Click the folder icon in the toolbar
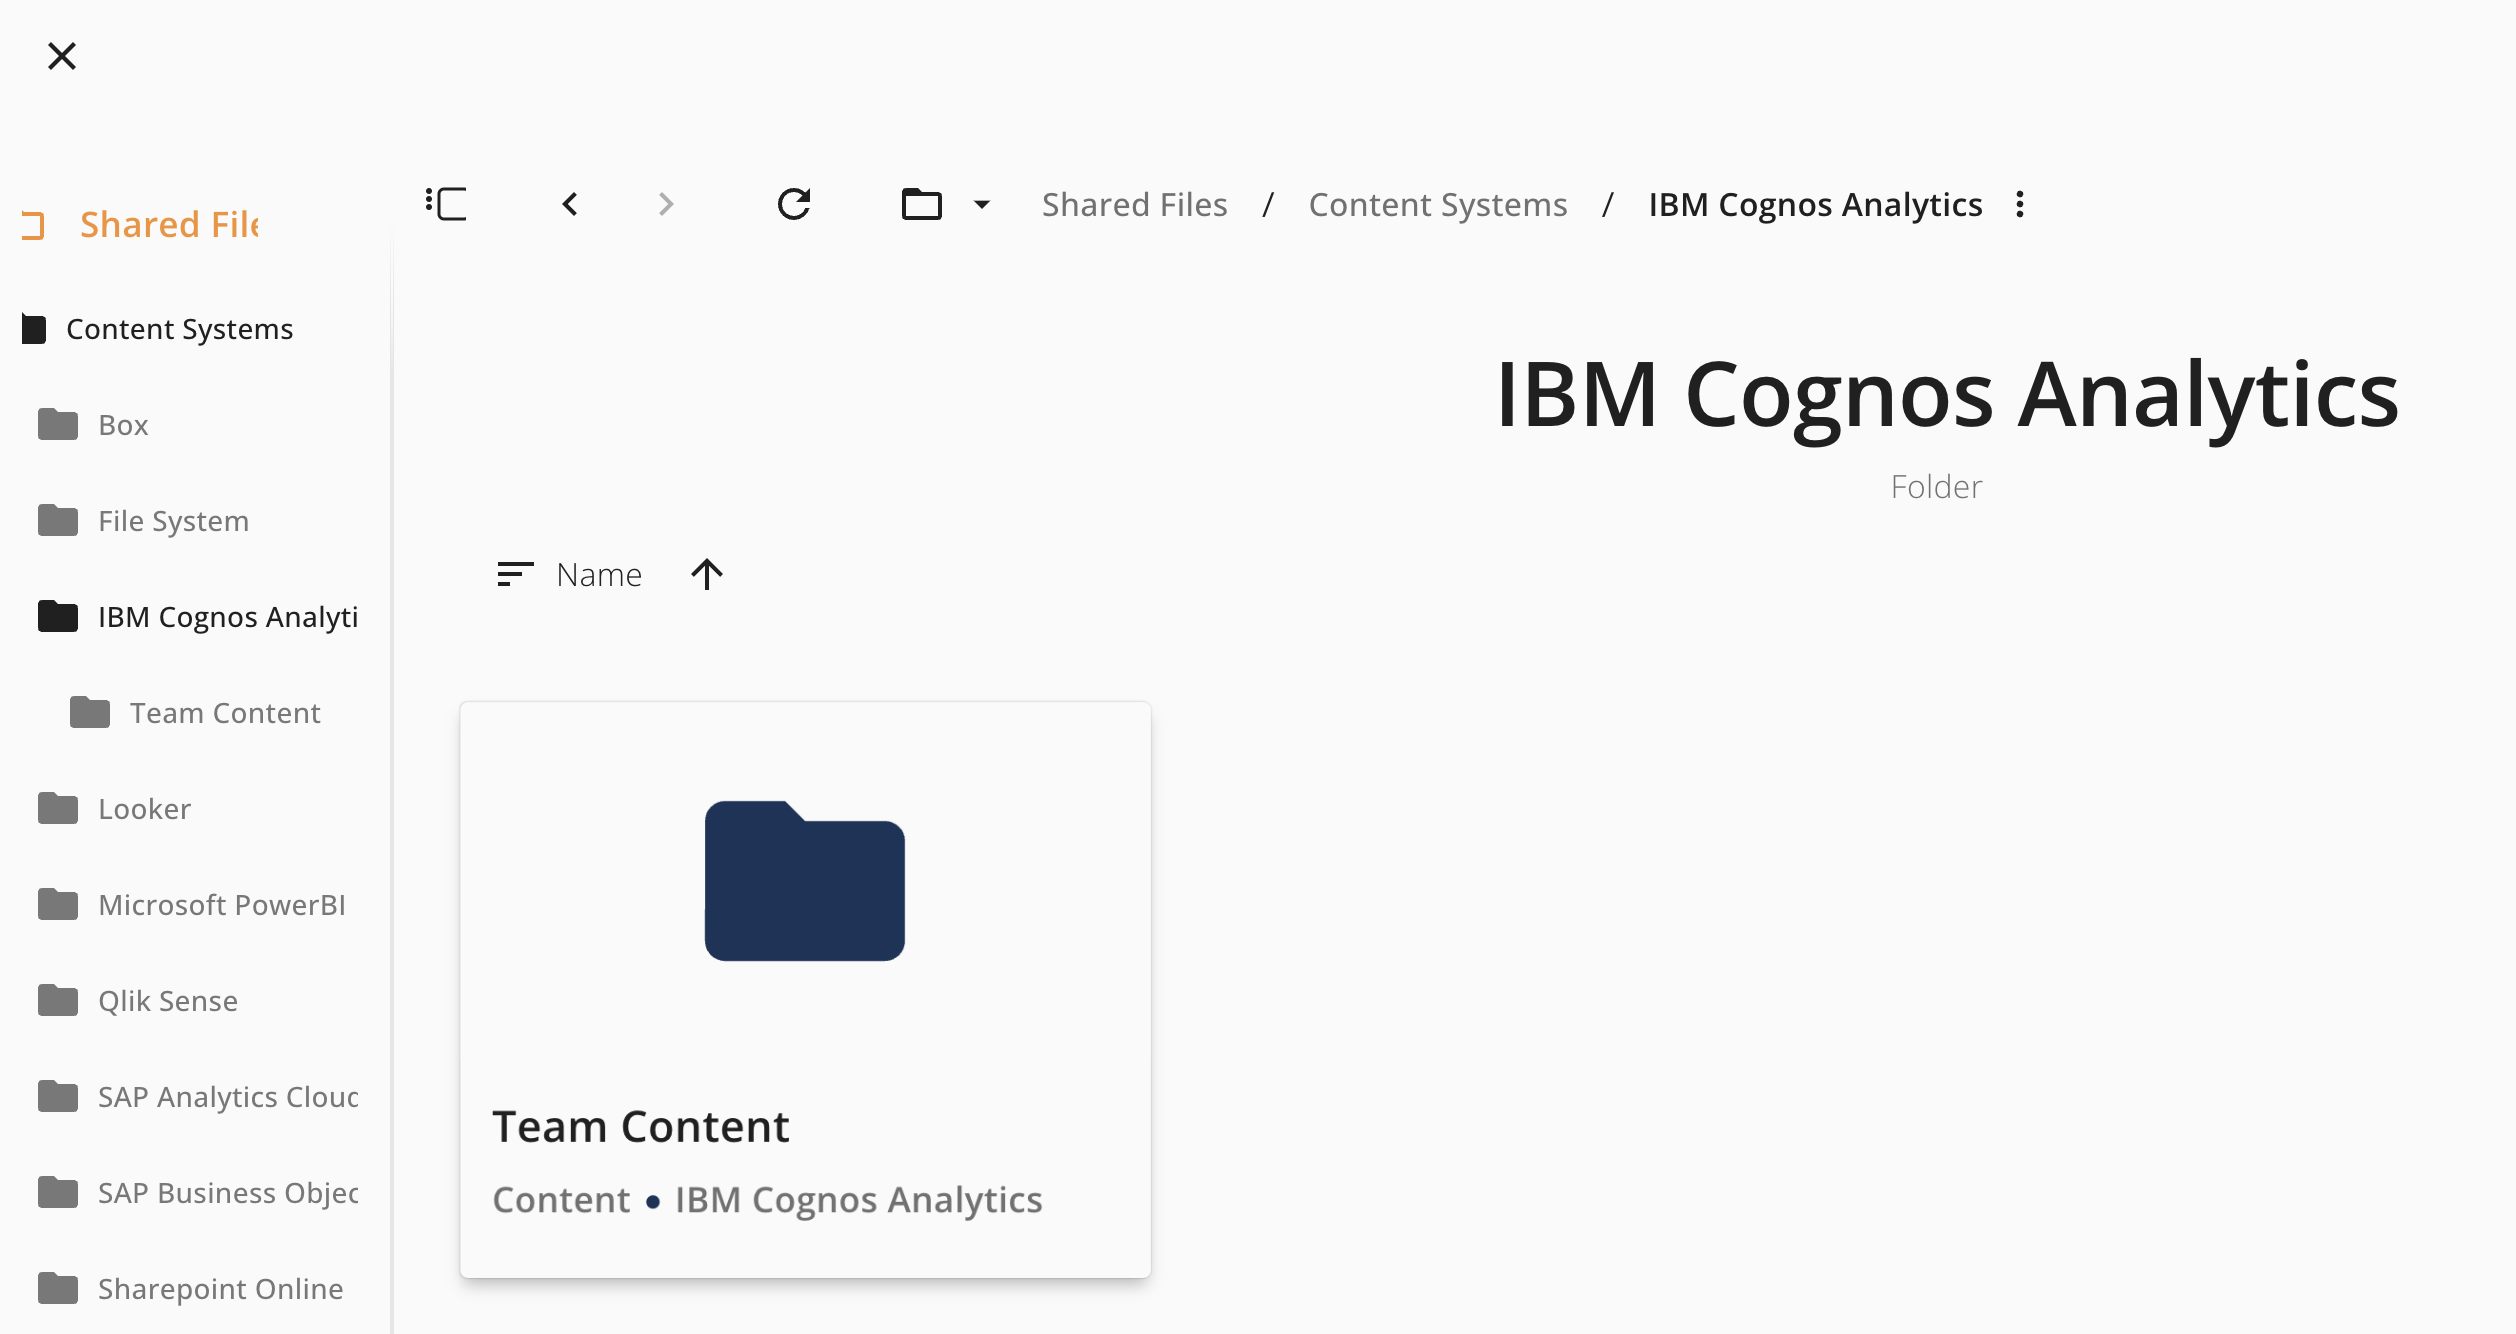This screenshot has height=1334, width=2516. 922,204
